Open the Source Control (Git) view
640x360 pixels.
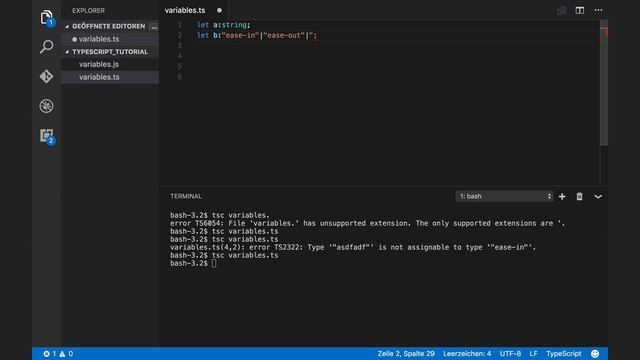coord(47,76)
